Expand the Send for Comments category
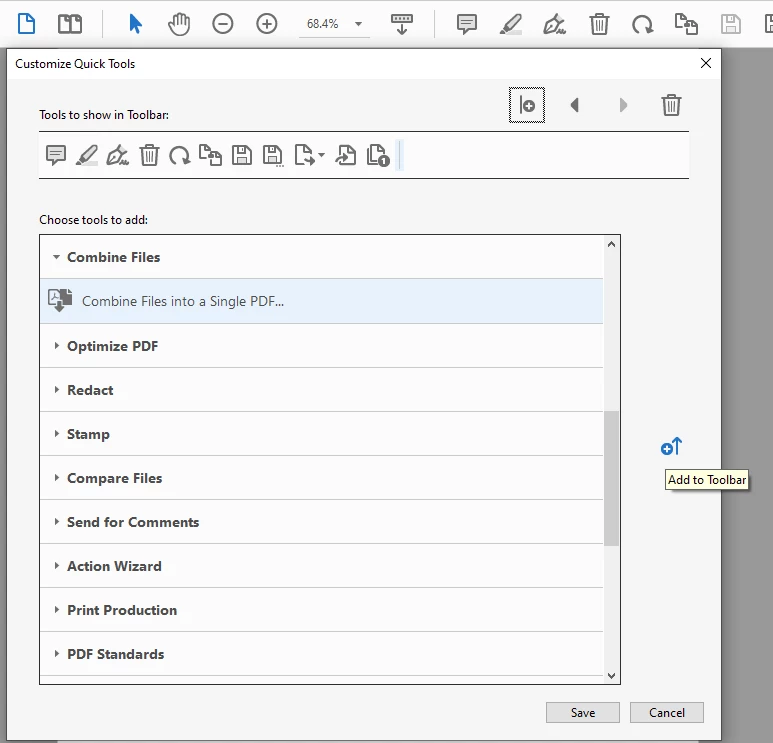The image size is (773, 743). 57,522
